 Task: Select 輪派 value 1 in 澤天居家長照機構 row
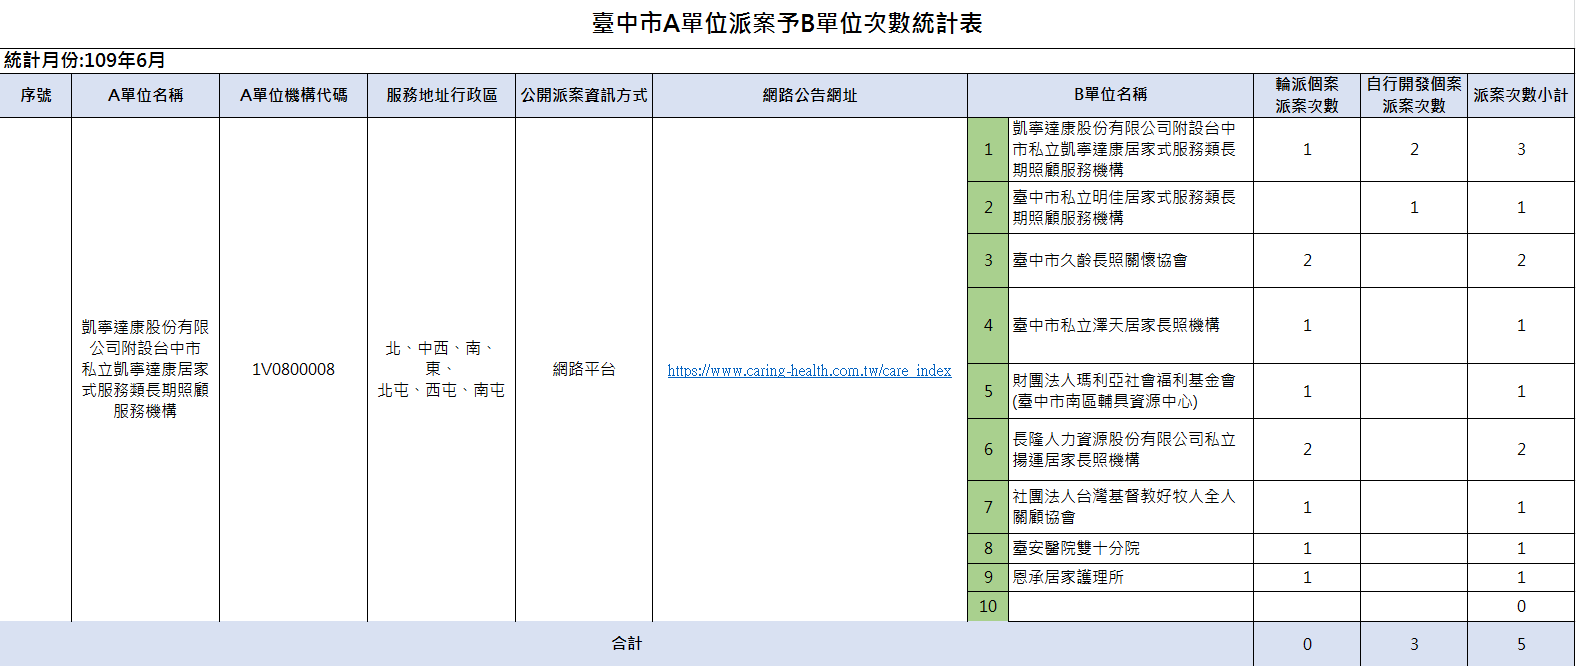[x=1307, y=325]
